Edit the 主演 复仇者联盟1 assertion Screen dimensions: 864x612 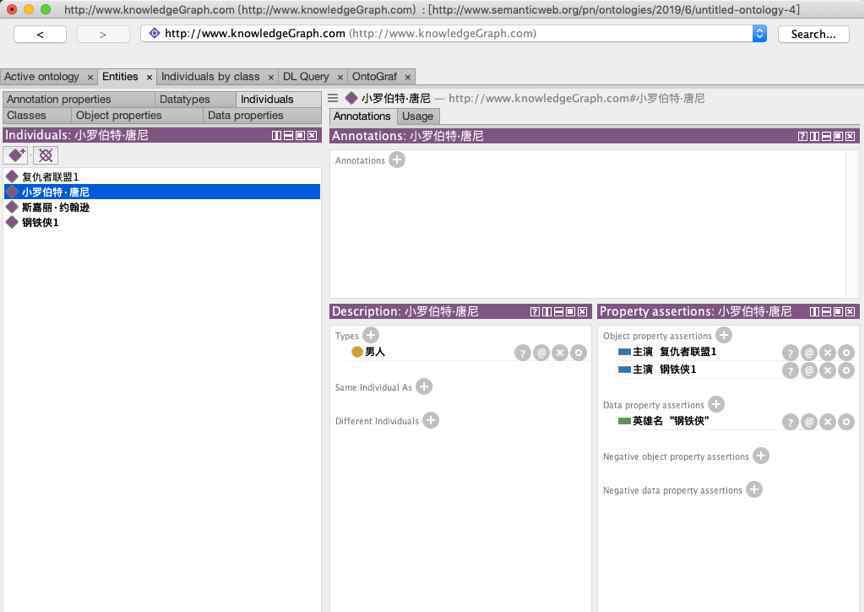point(846,353)
